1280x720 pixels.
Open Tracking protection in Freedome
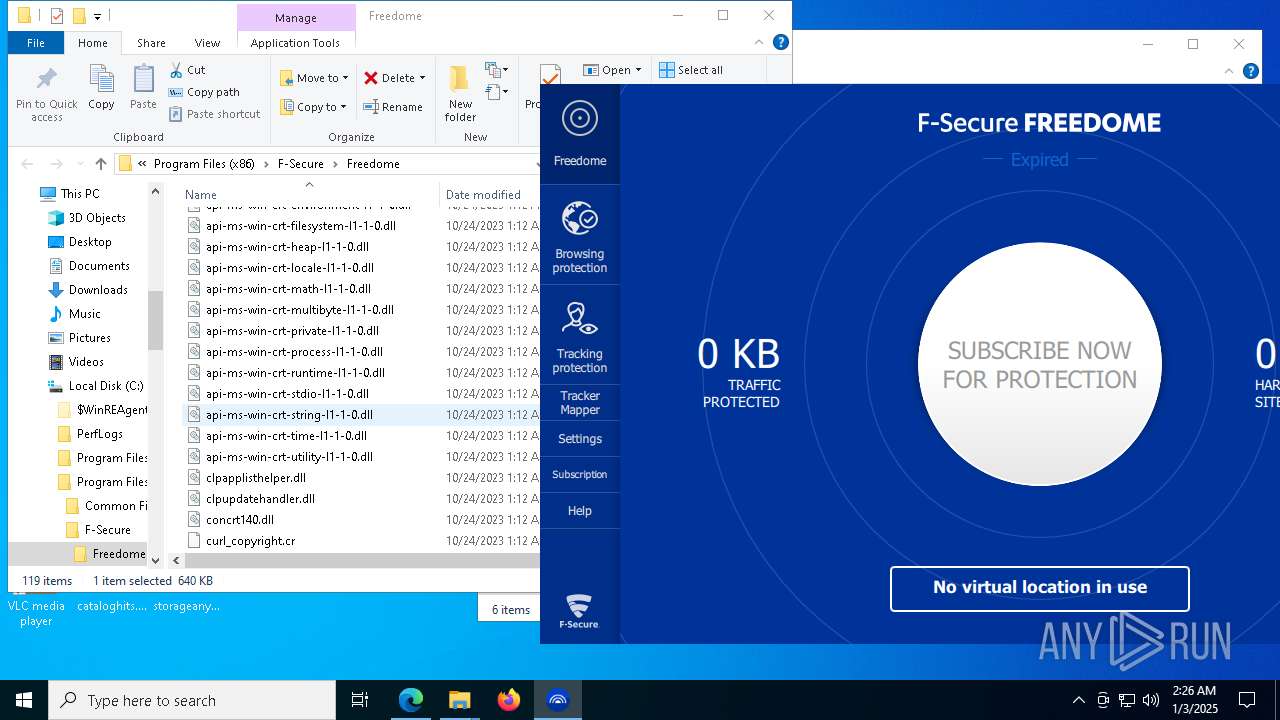pos(580,335)
